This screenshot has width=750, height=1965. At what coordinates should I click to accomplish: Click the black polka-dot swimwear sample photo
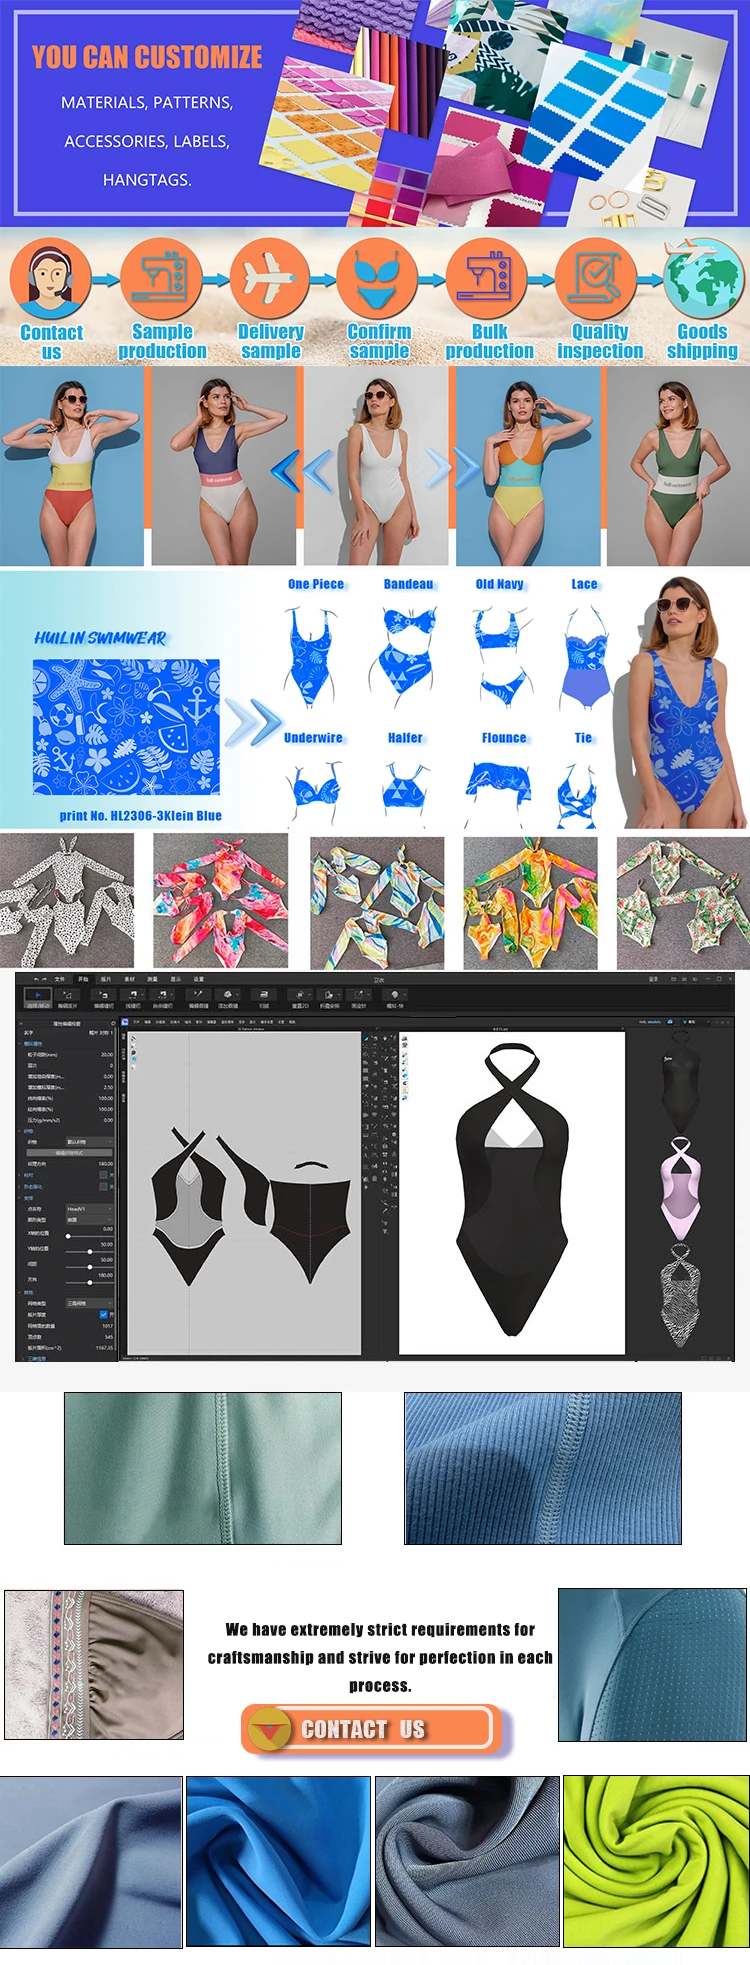[x=66, y=901]
